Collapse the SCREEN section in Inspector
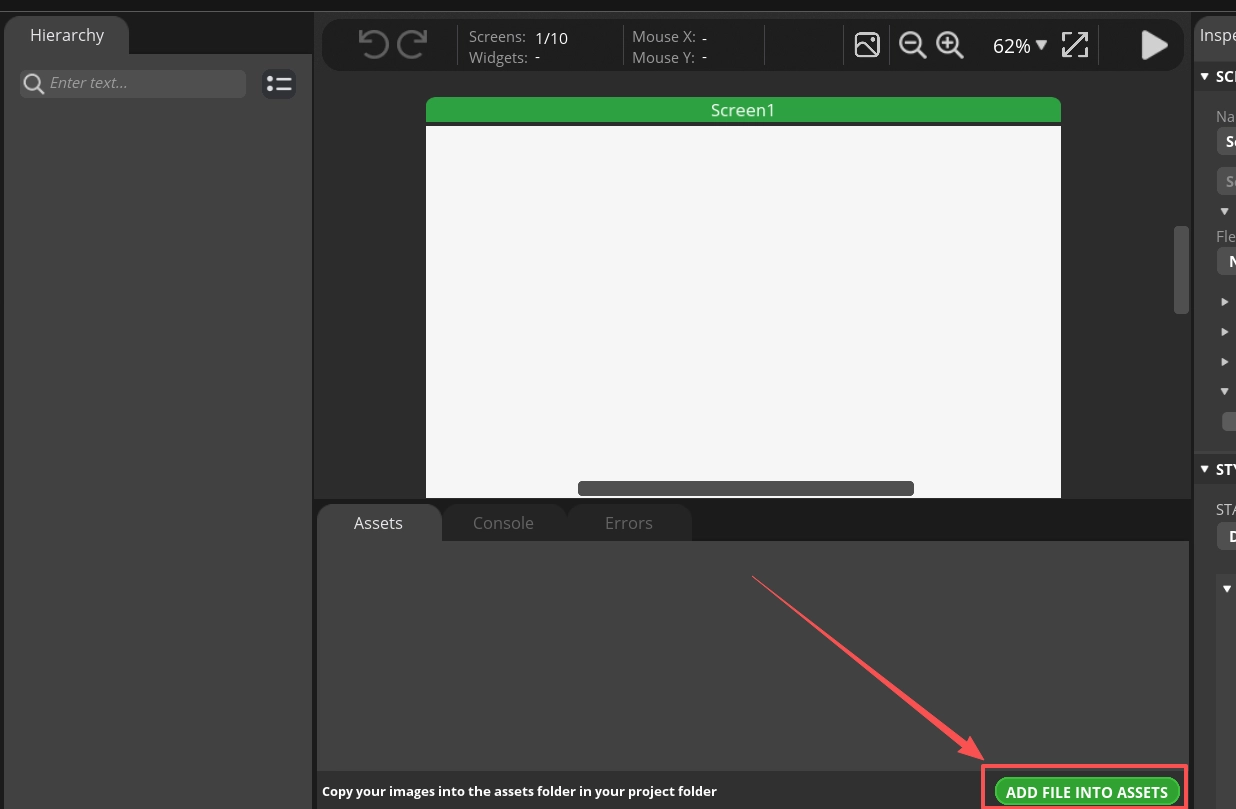 (1205, 77)
